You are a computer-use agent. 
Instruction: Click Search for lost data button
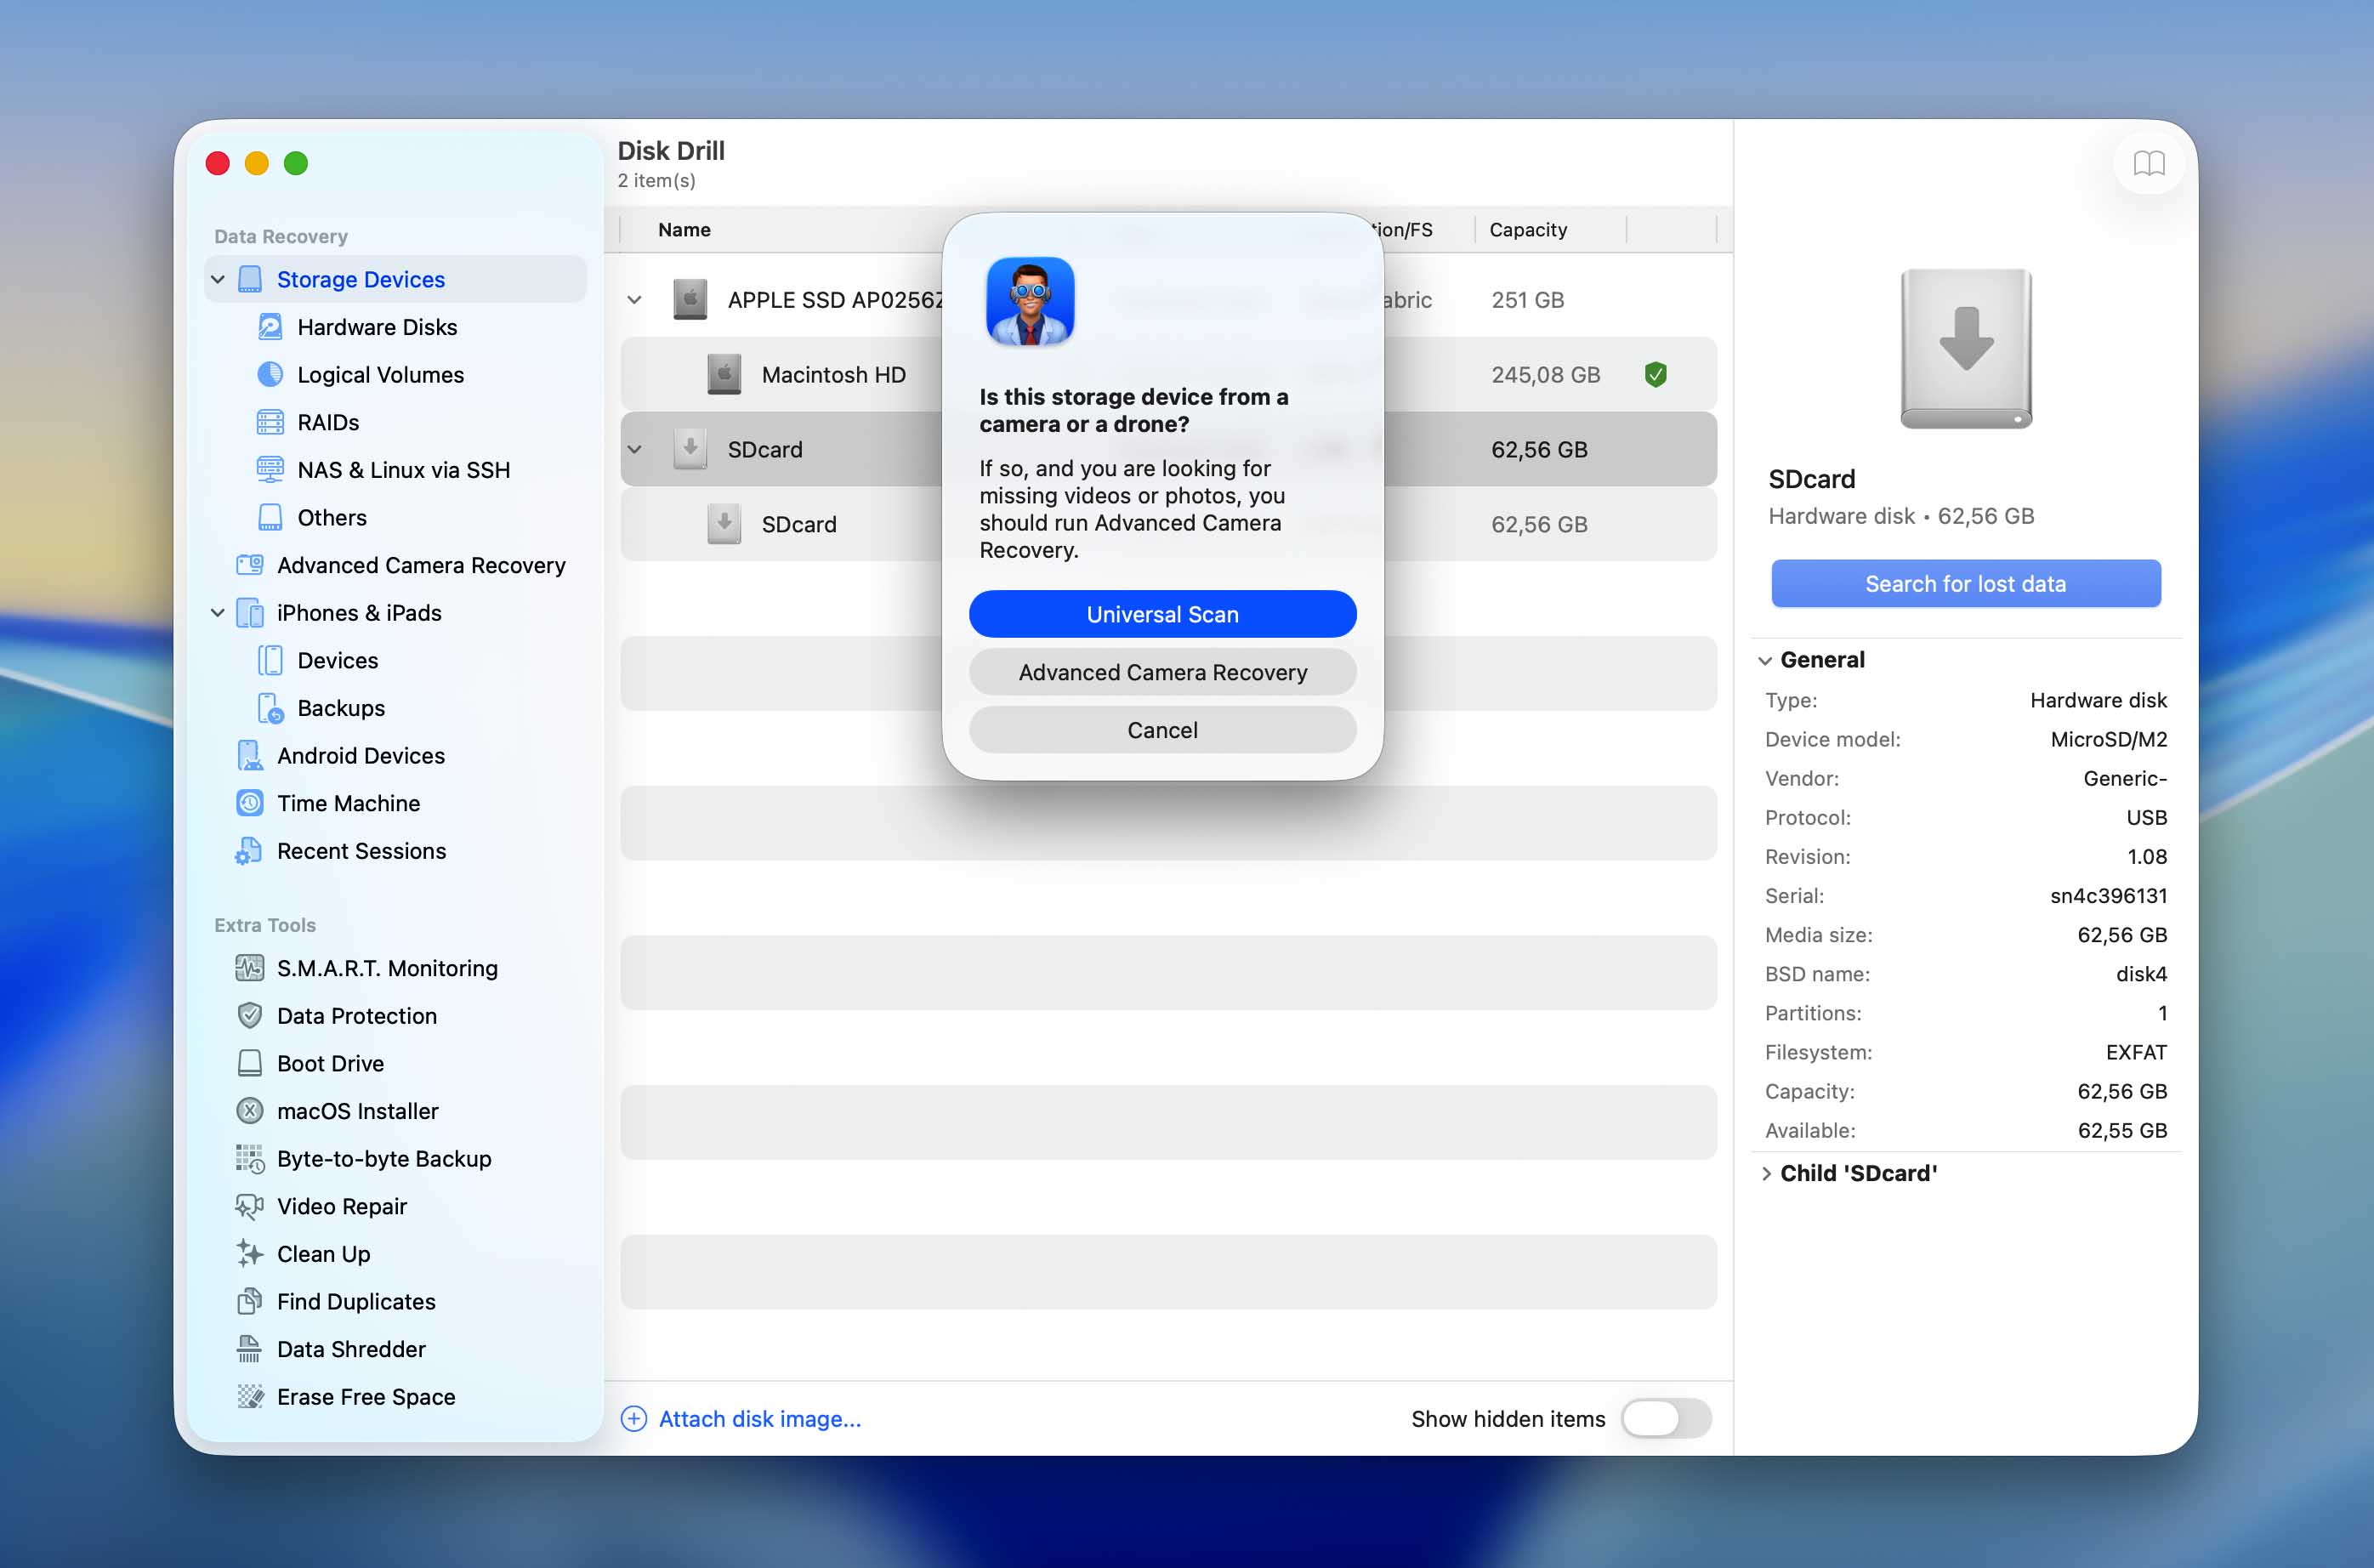coord(1966,584)
